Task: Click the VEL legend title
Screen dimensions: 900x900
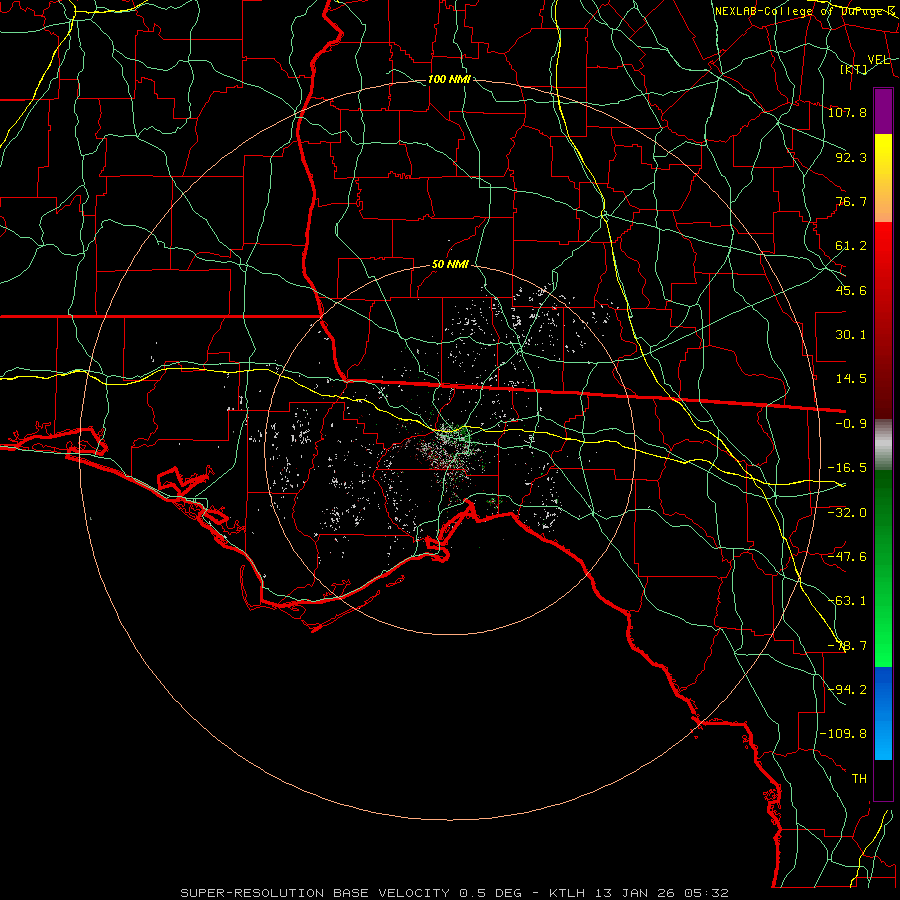Action: pyautogui.click(x=878, y=59)
